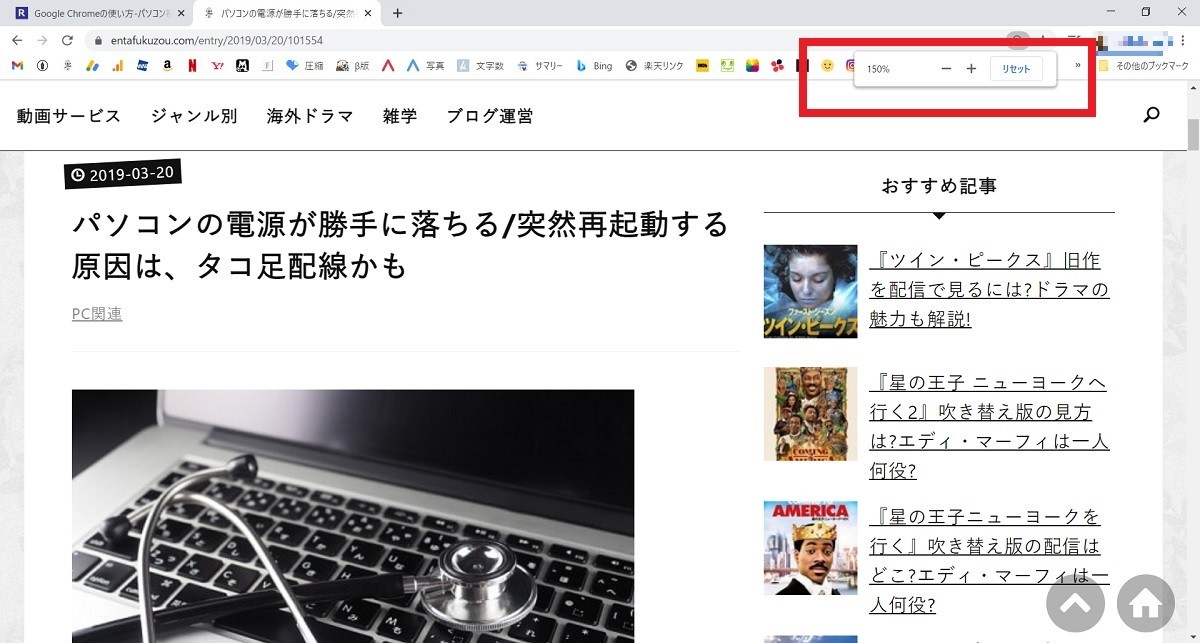Click the PC関連 category link
This screenshot has width=1200, height=643.
click(97, 314)
